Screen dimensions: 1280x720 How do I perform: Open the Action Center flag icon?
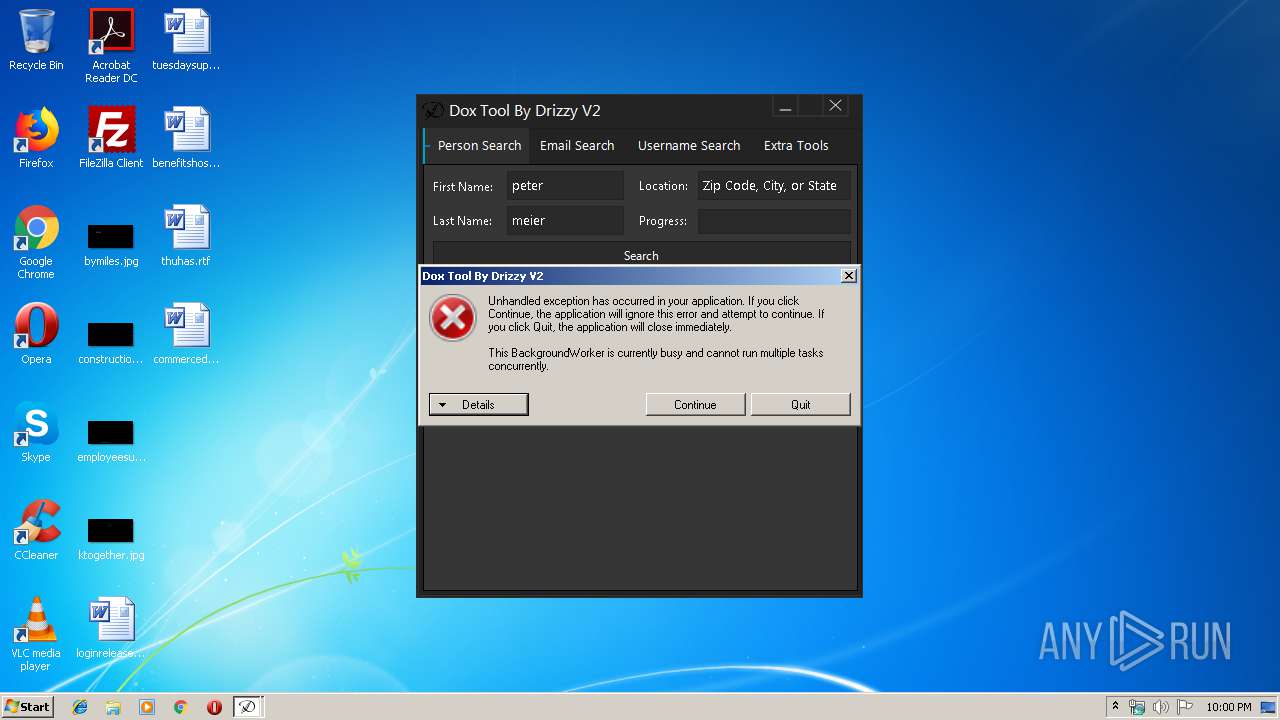pos(1184,707)
